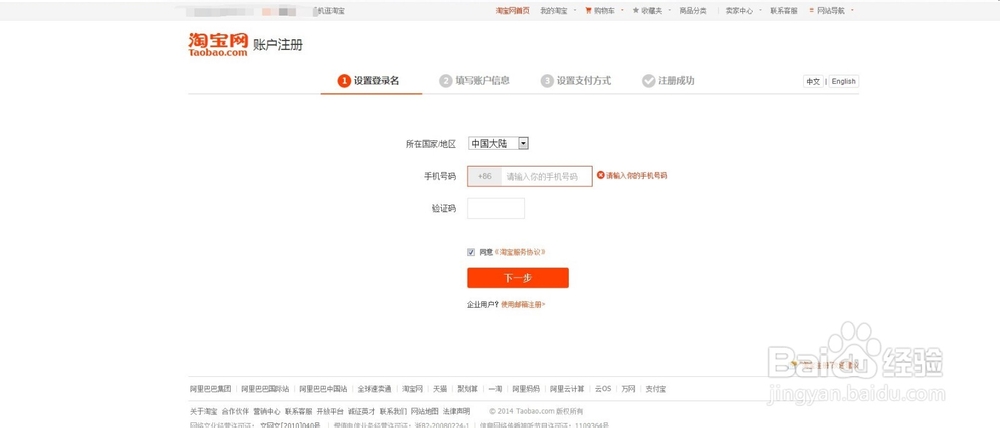This screenshot has width=1000, height=428.
Task: Open footer link 天猫
Action: [x=440, y=388]
